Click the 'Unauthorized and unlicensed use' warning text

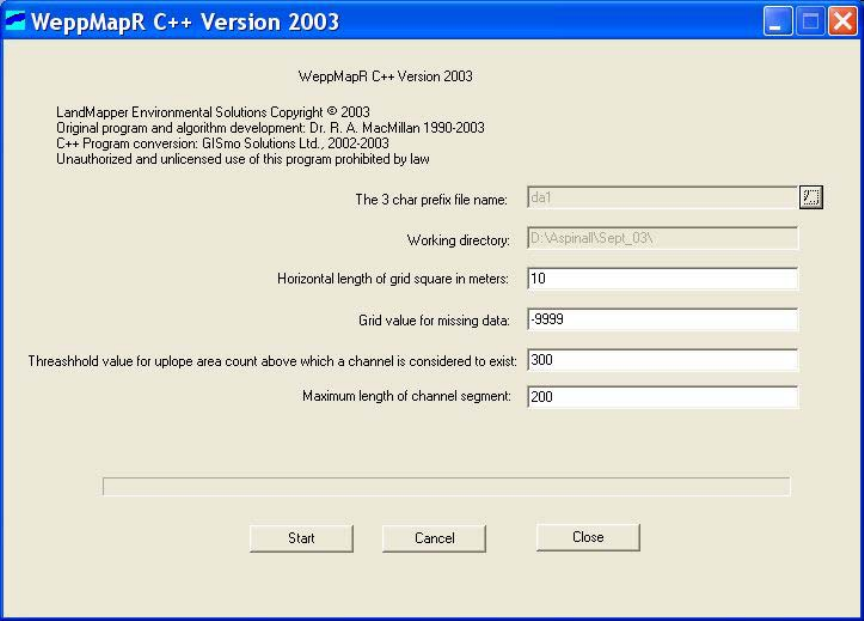[x=242, y=159]
